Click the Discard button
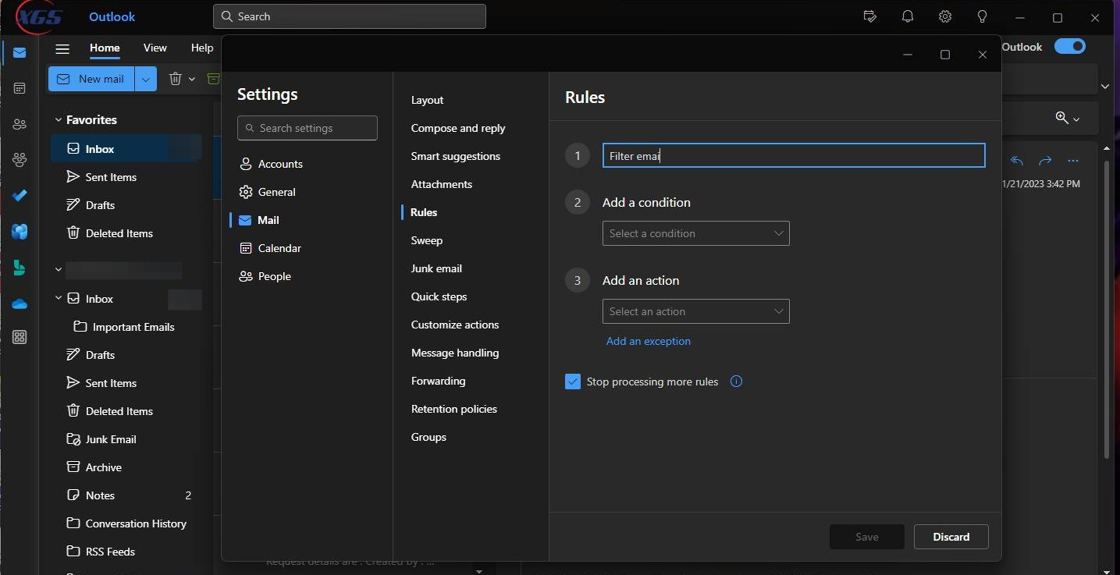Screen dimensions: 1120x575 pyautogui.click(x=950, y=537)
